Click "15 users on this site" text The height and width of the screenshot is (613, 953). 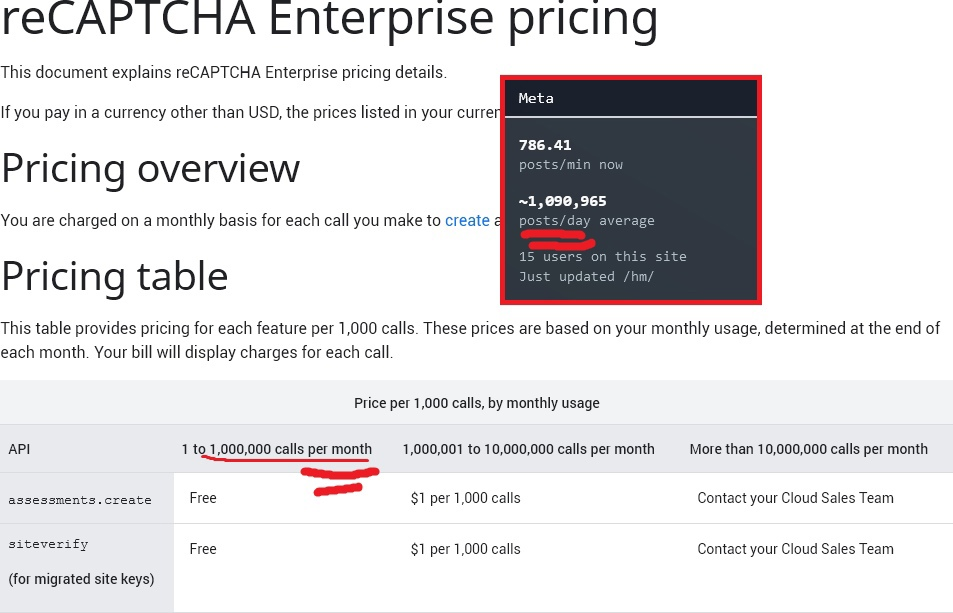click(x=602, y=256)
